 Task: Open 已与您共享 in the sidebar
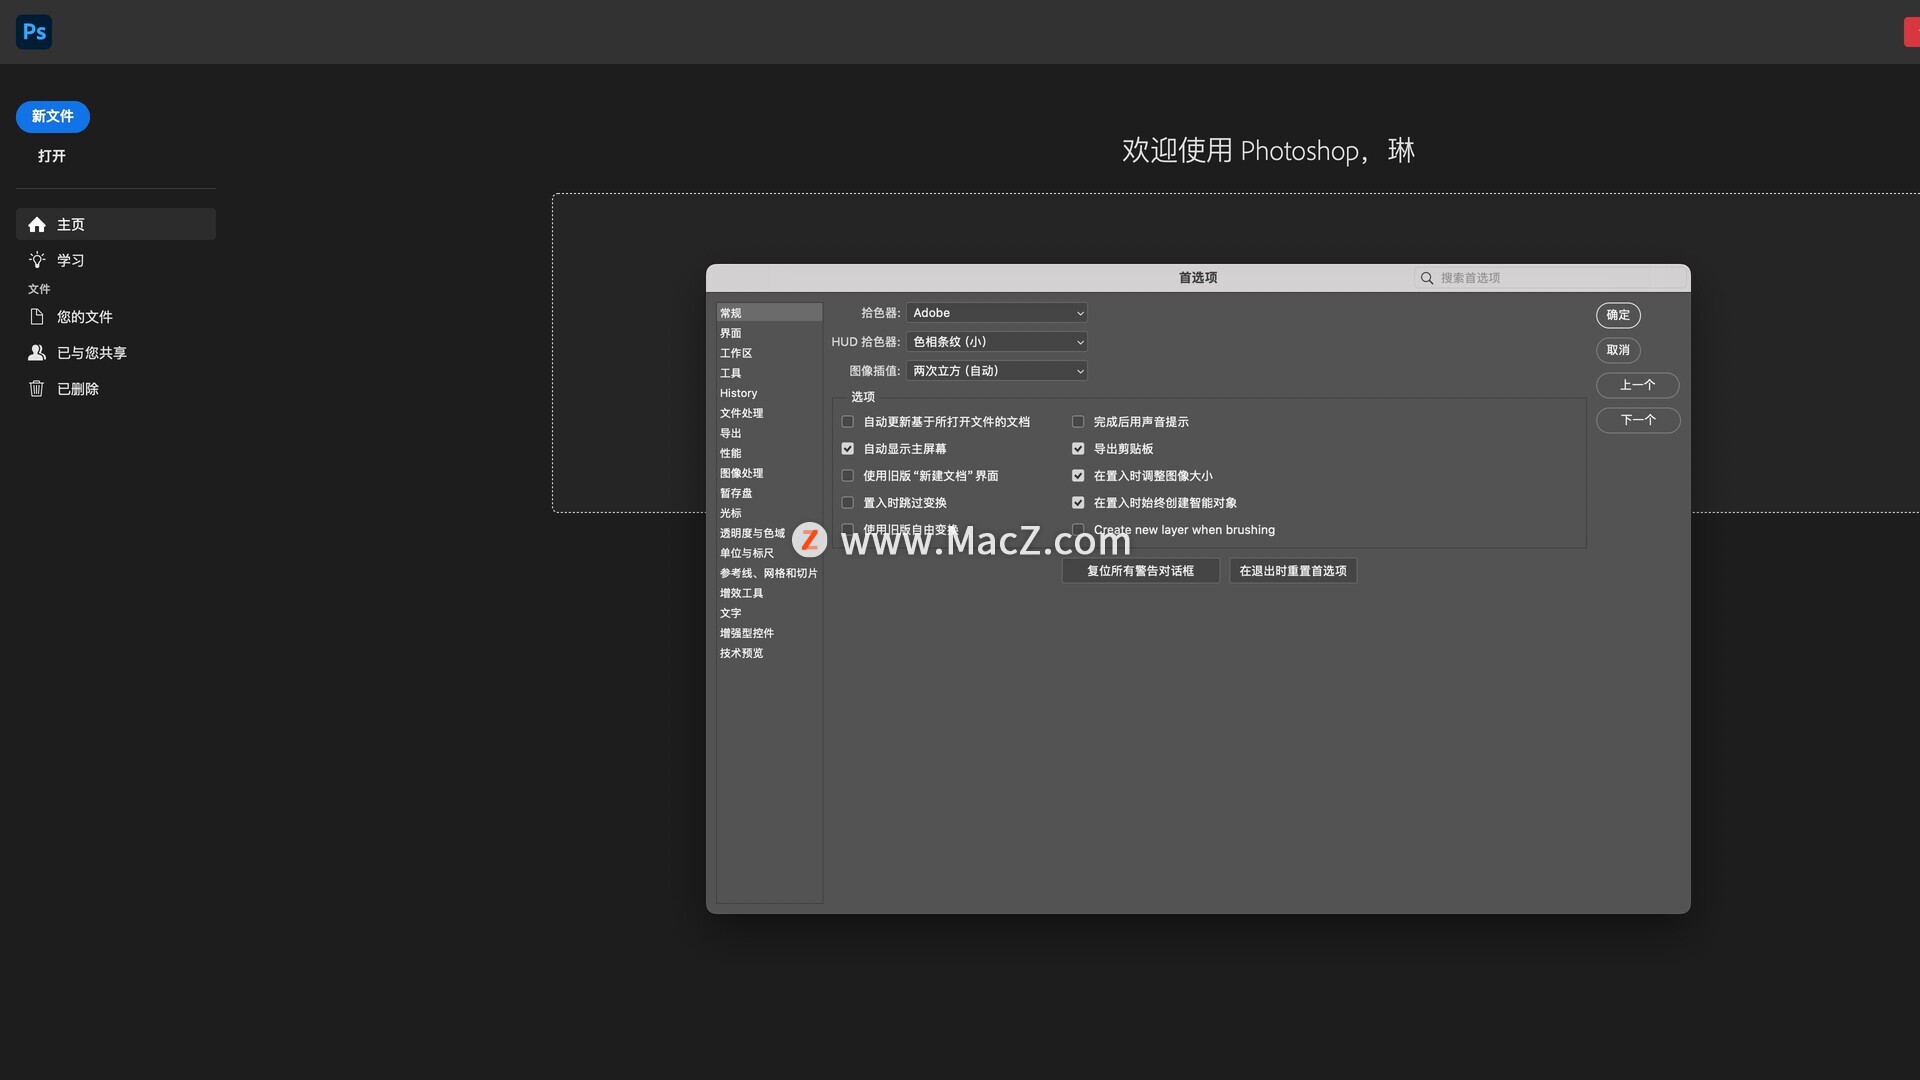(116, 353)
